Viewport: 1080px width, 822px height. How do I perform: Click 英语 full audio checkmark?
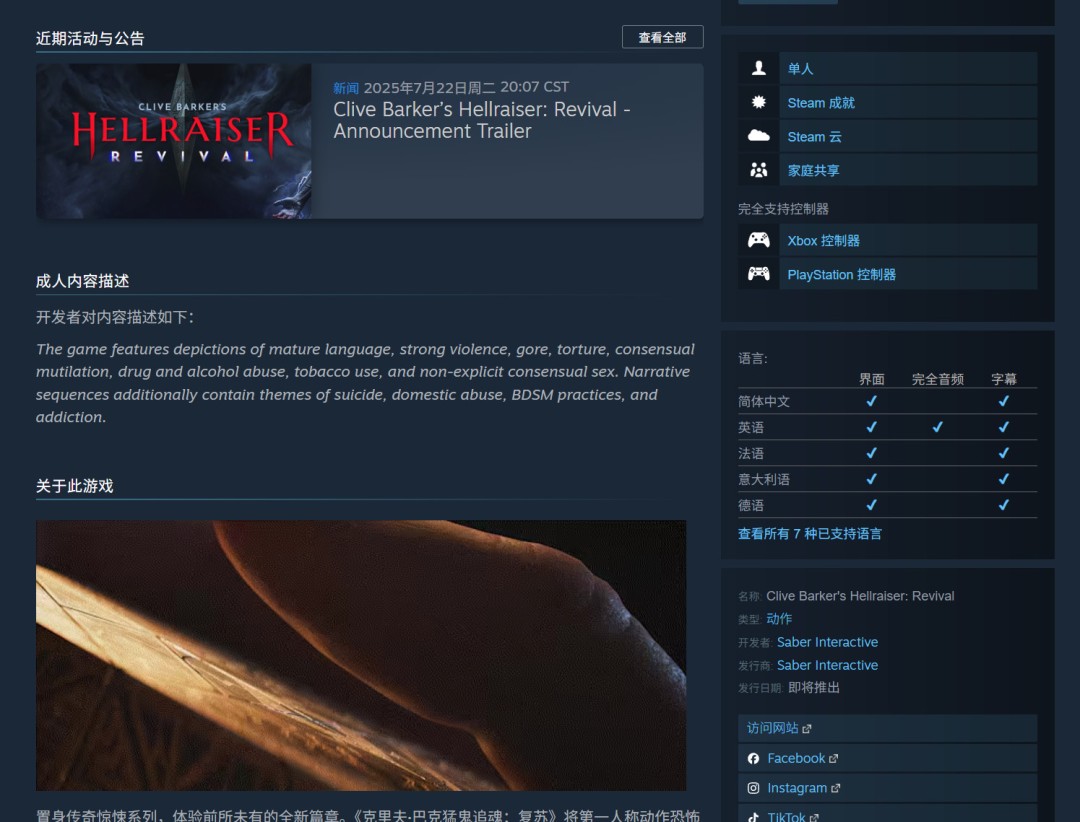pos(937,427)
